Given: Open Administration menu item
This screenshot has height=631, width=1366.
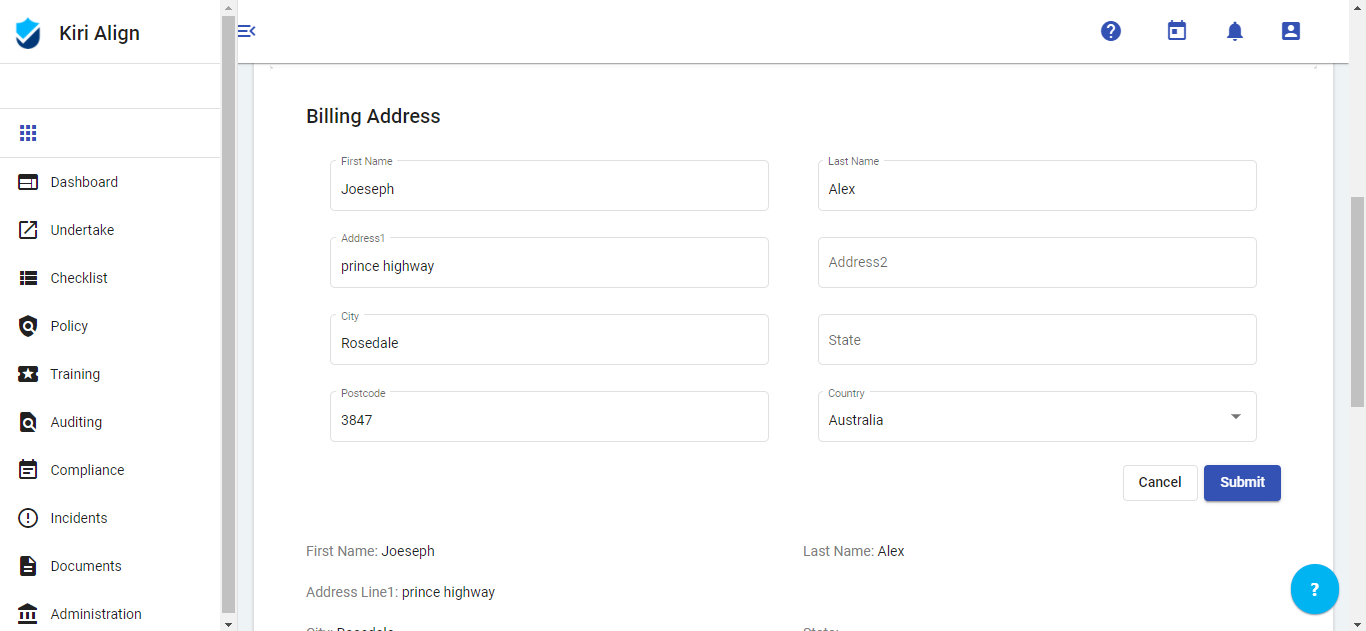Looking at the screenshot, I should click(110, 612).
